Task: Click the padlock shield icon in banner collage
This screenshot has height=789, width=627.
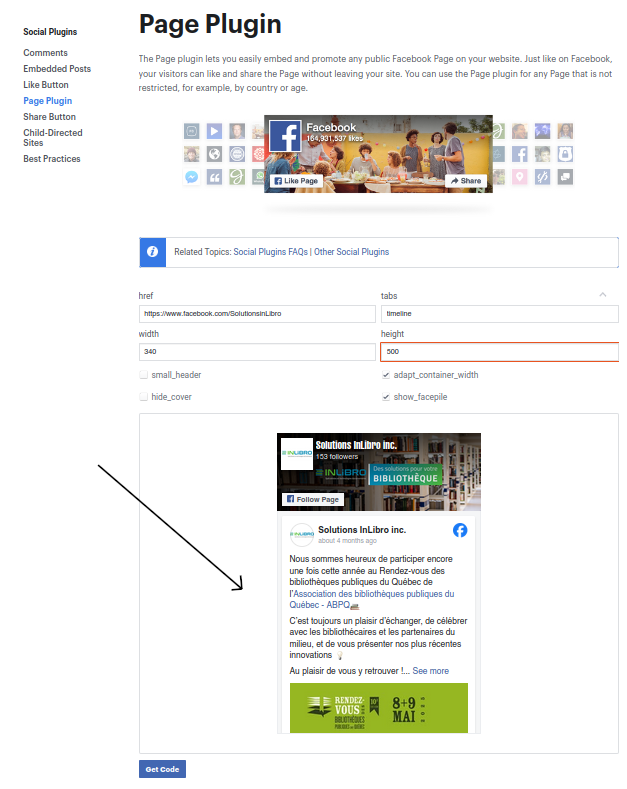Action: (x=565, y=154)
